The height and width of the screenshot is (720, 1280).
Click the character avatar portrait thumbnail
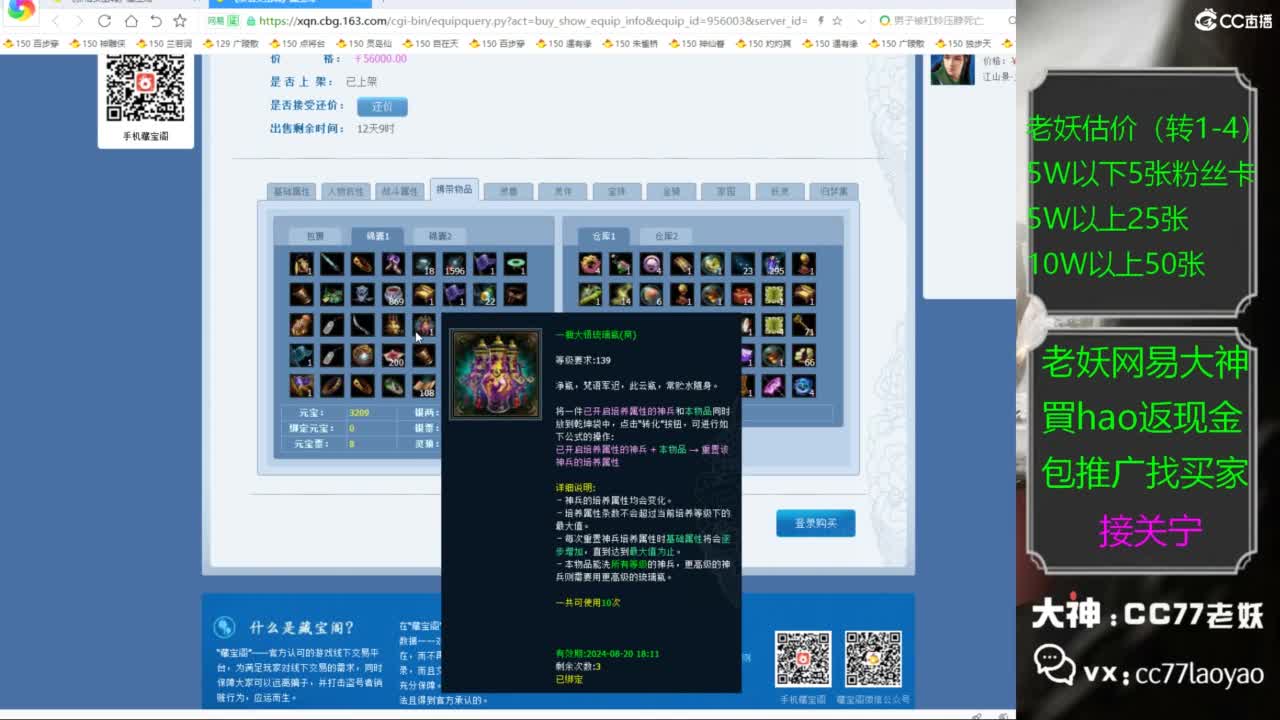pos(952,68)
